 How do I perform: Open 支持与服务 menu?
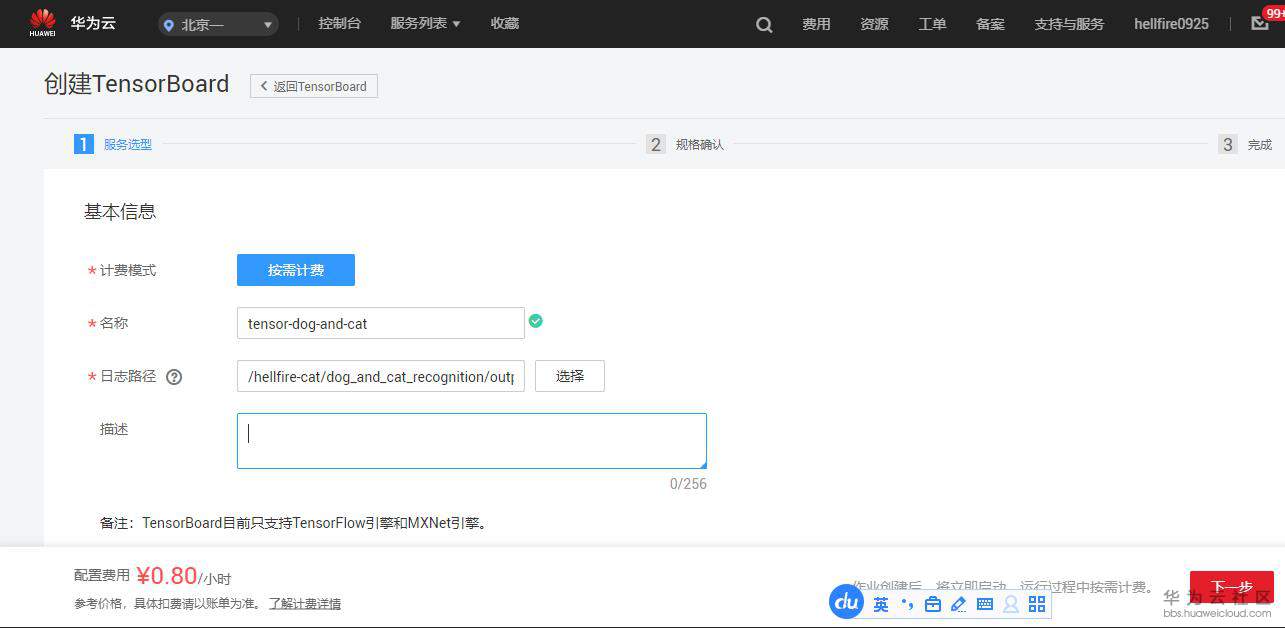click(1069, 24)
